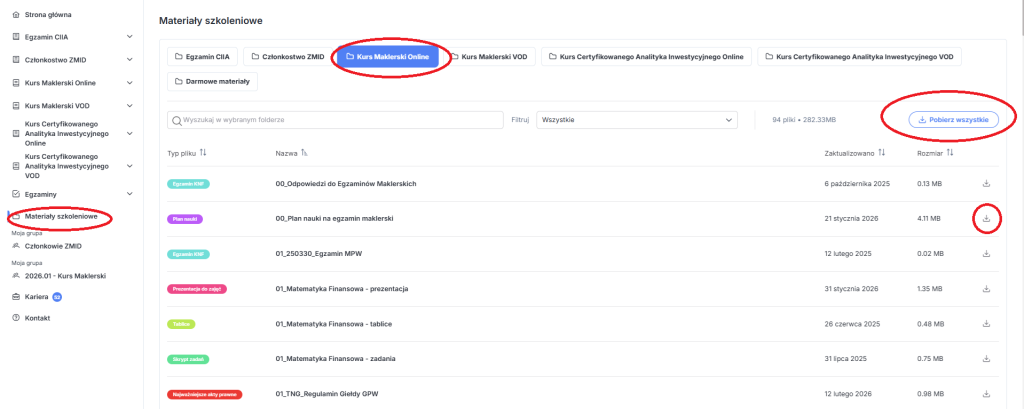
Task: Download the Matematyka Finansowa - prezentacja file
Action: tap(986, 289)
